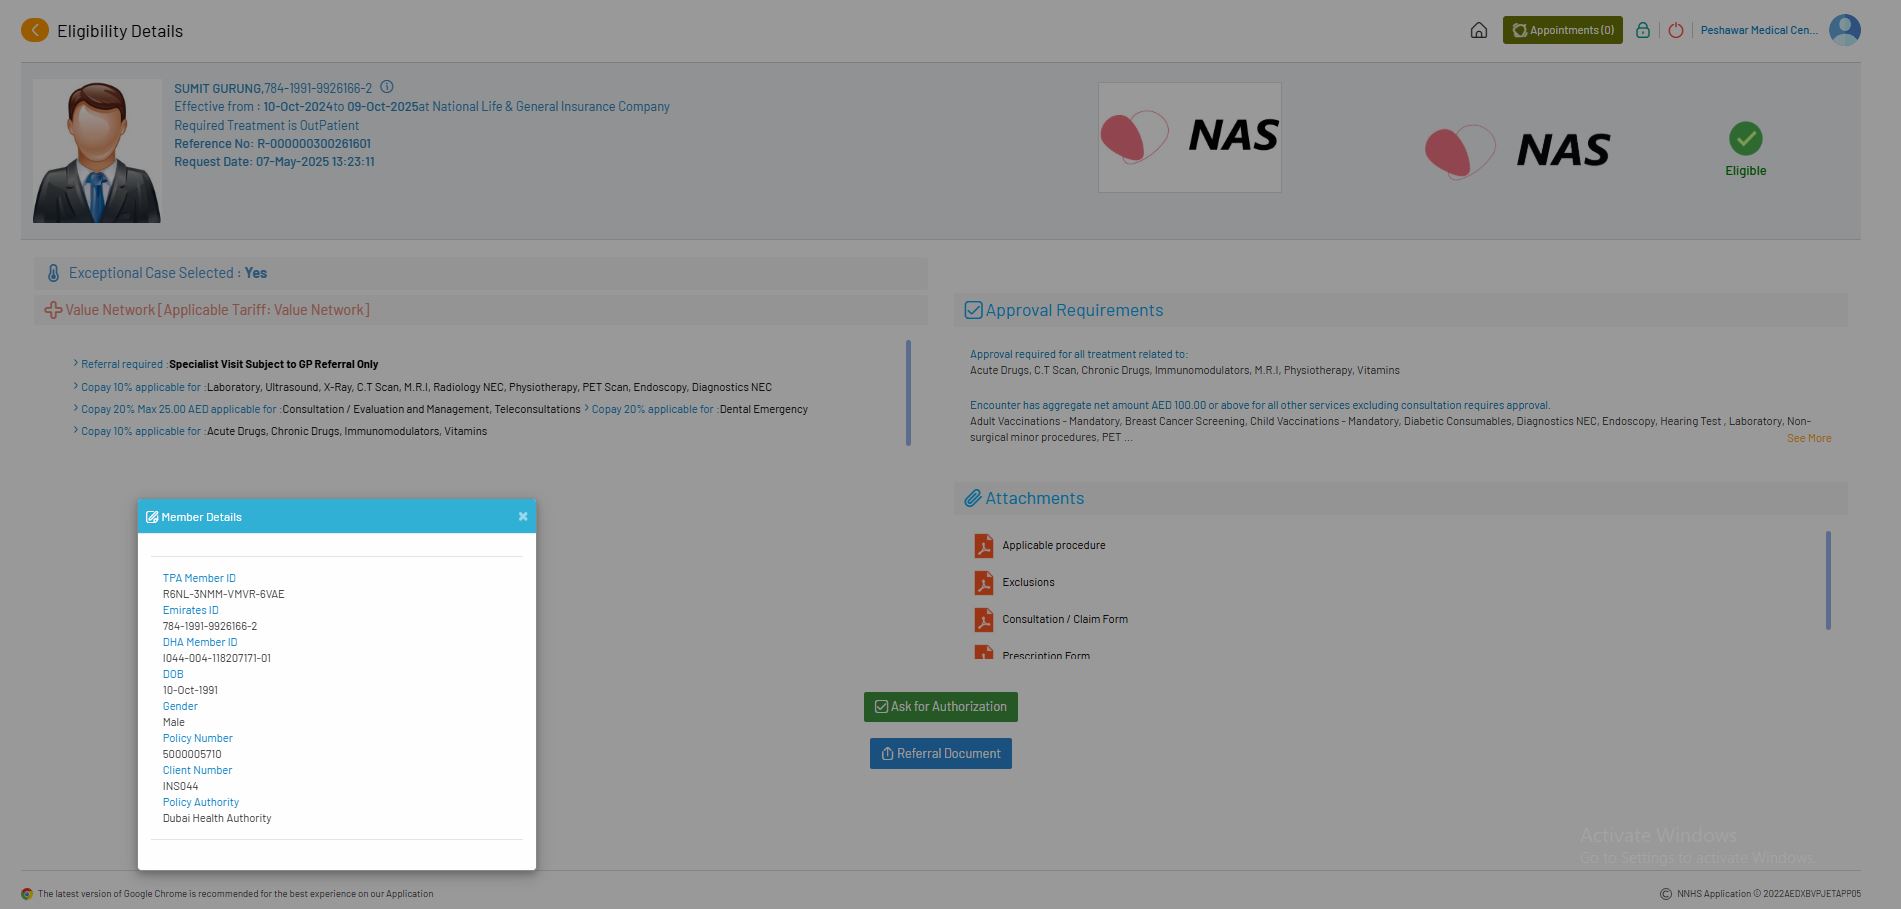Screen dimensions: 1901x909
Task: Click the boxed NAS logo
Action: point(1190,137)
